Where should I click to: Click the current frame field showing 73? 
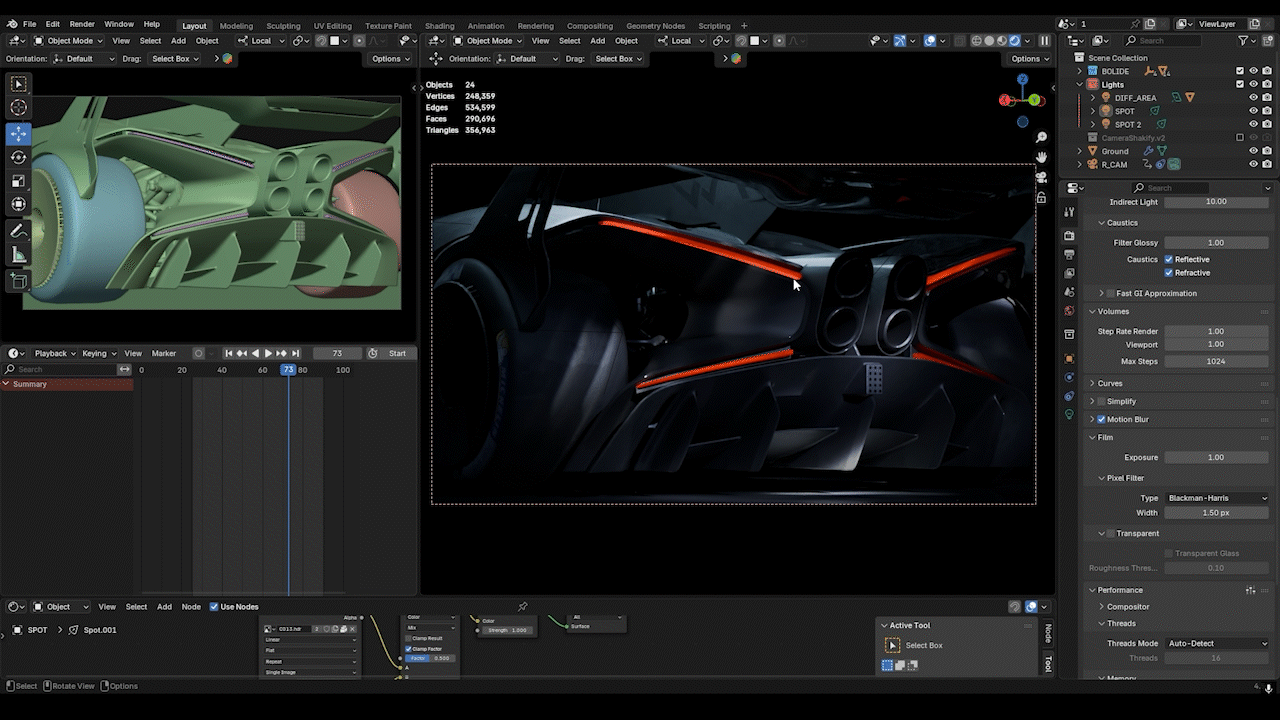[x=337, y=353]
